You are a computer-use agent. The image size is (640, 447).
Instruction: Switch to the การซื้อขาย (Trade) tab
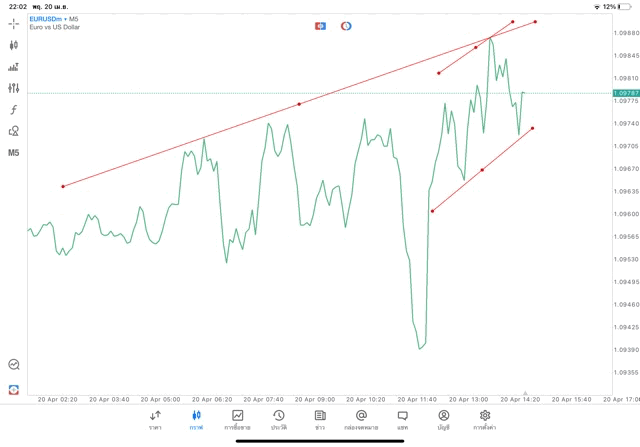point(237,419)
